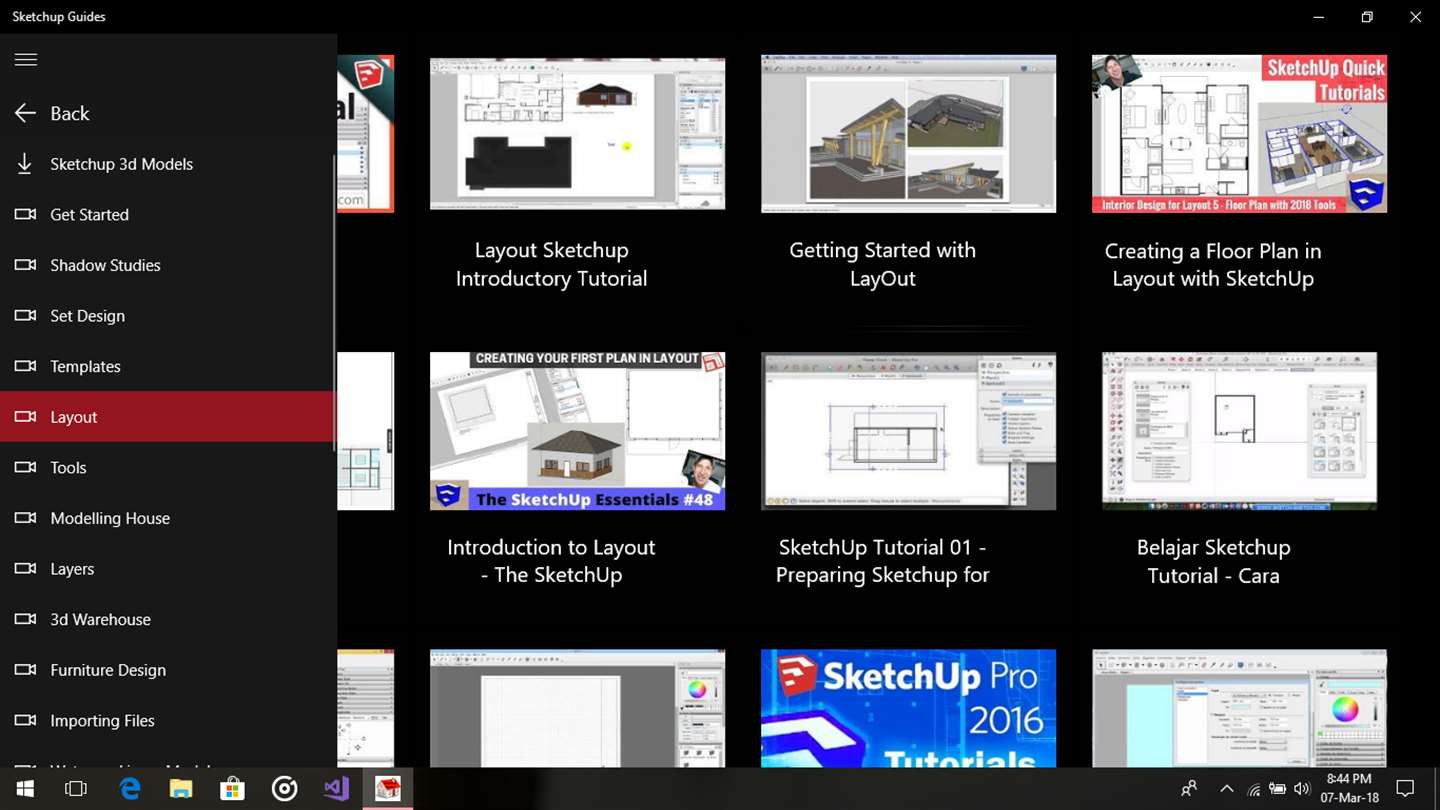Open the hamburger navigation menu
Viewport: 1440px width, 810px height.
click(26, 60)
